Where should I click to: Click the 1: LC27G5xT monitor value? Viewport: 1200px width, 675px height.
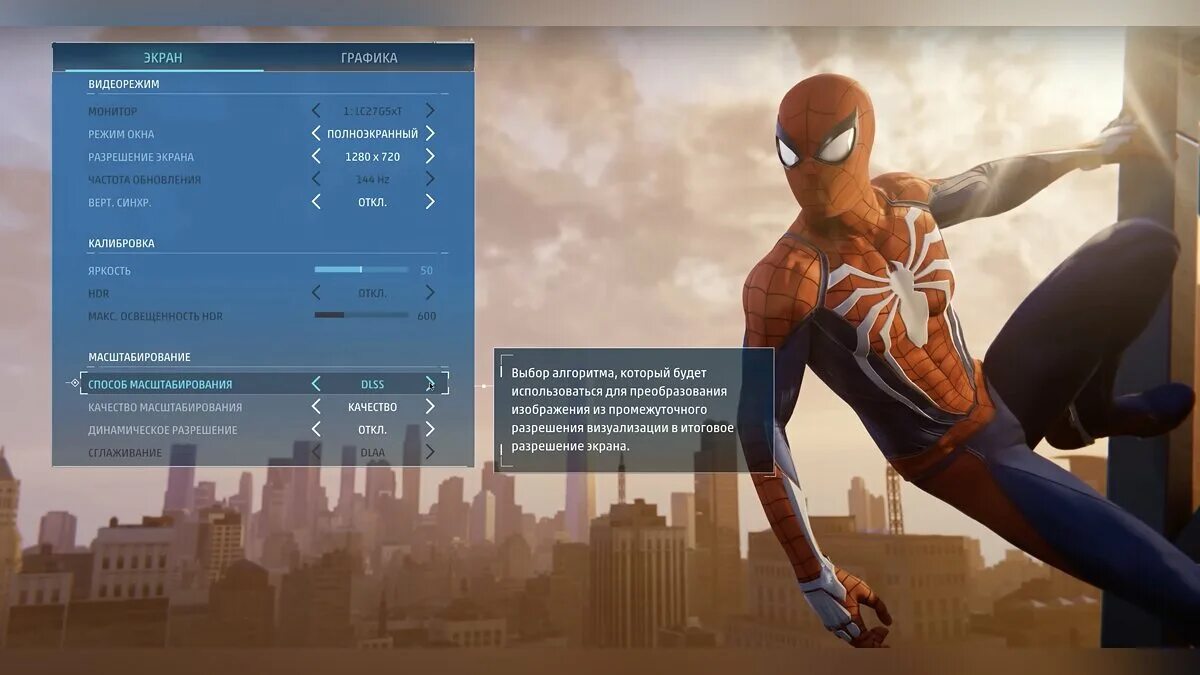(x=372, y=111)
